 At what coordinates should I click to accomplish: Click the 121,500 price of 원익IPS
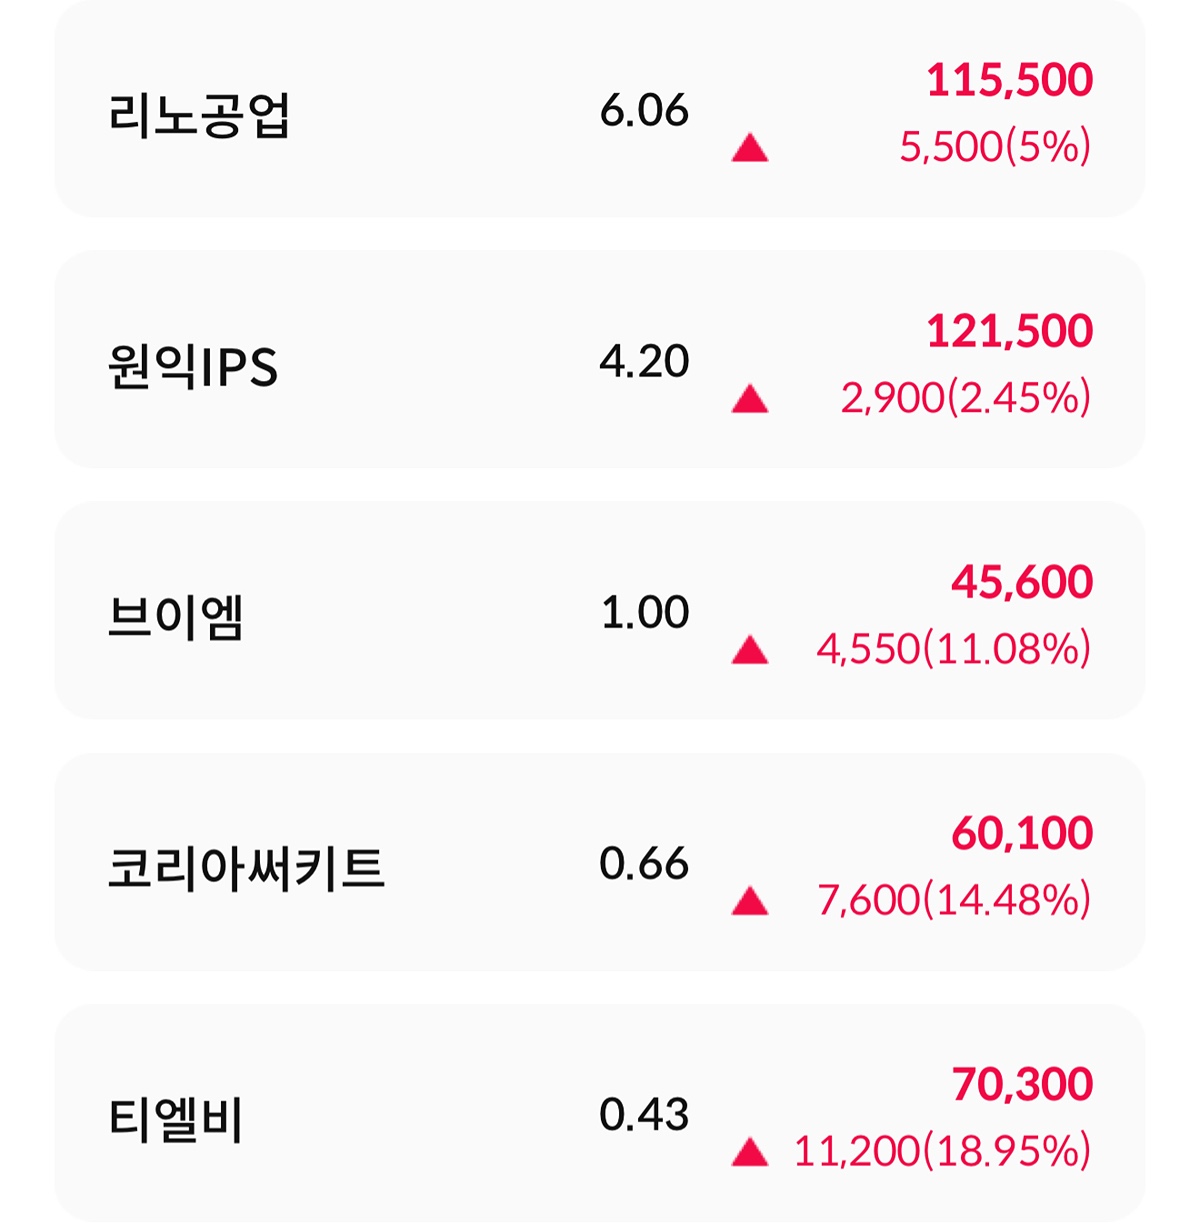(x=1009, y=332)
